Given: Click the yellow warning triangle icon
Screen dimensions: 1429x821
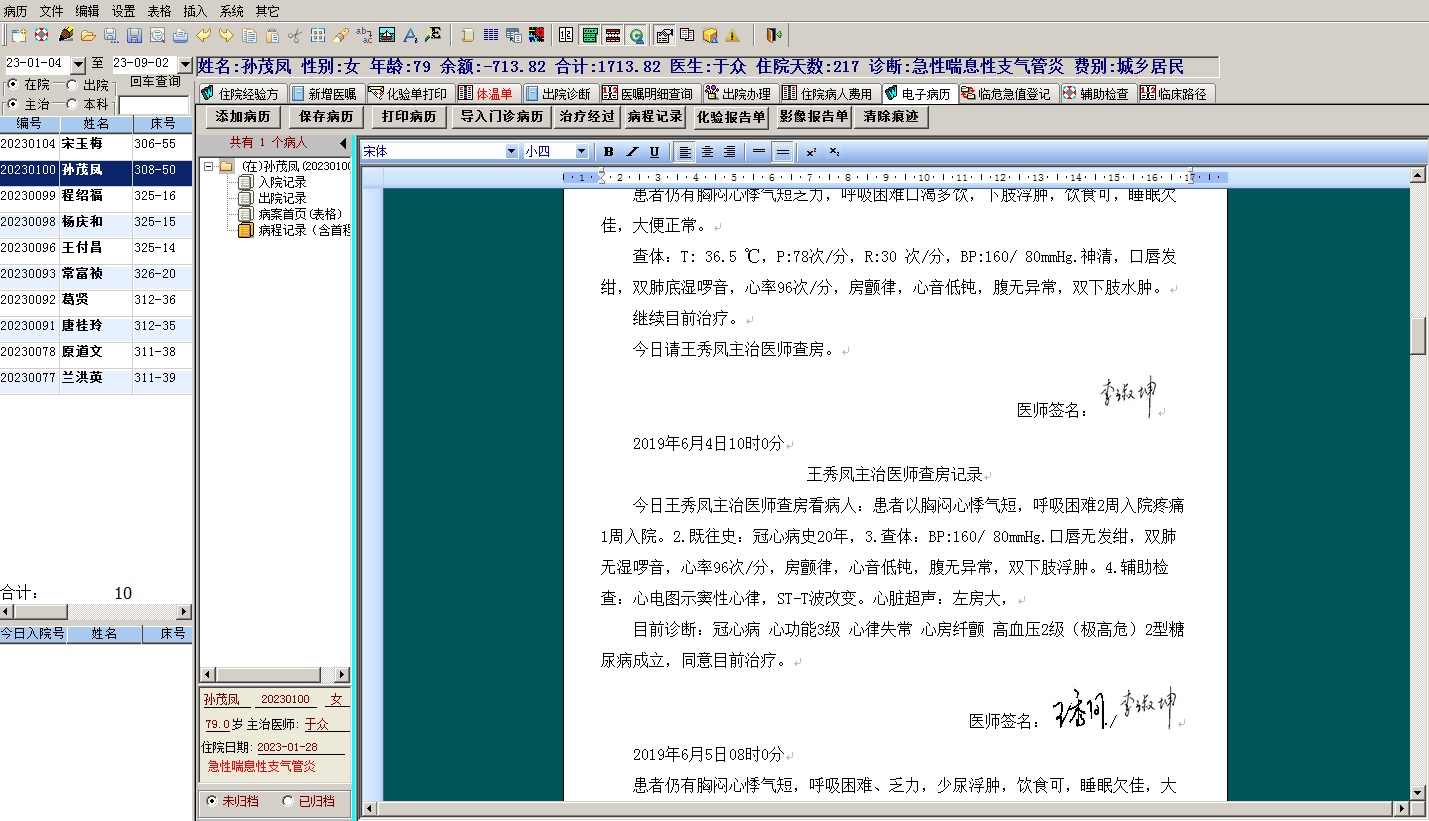Looking at the screenshot, I should [x=732, y=36].
